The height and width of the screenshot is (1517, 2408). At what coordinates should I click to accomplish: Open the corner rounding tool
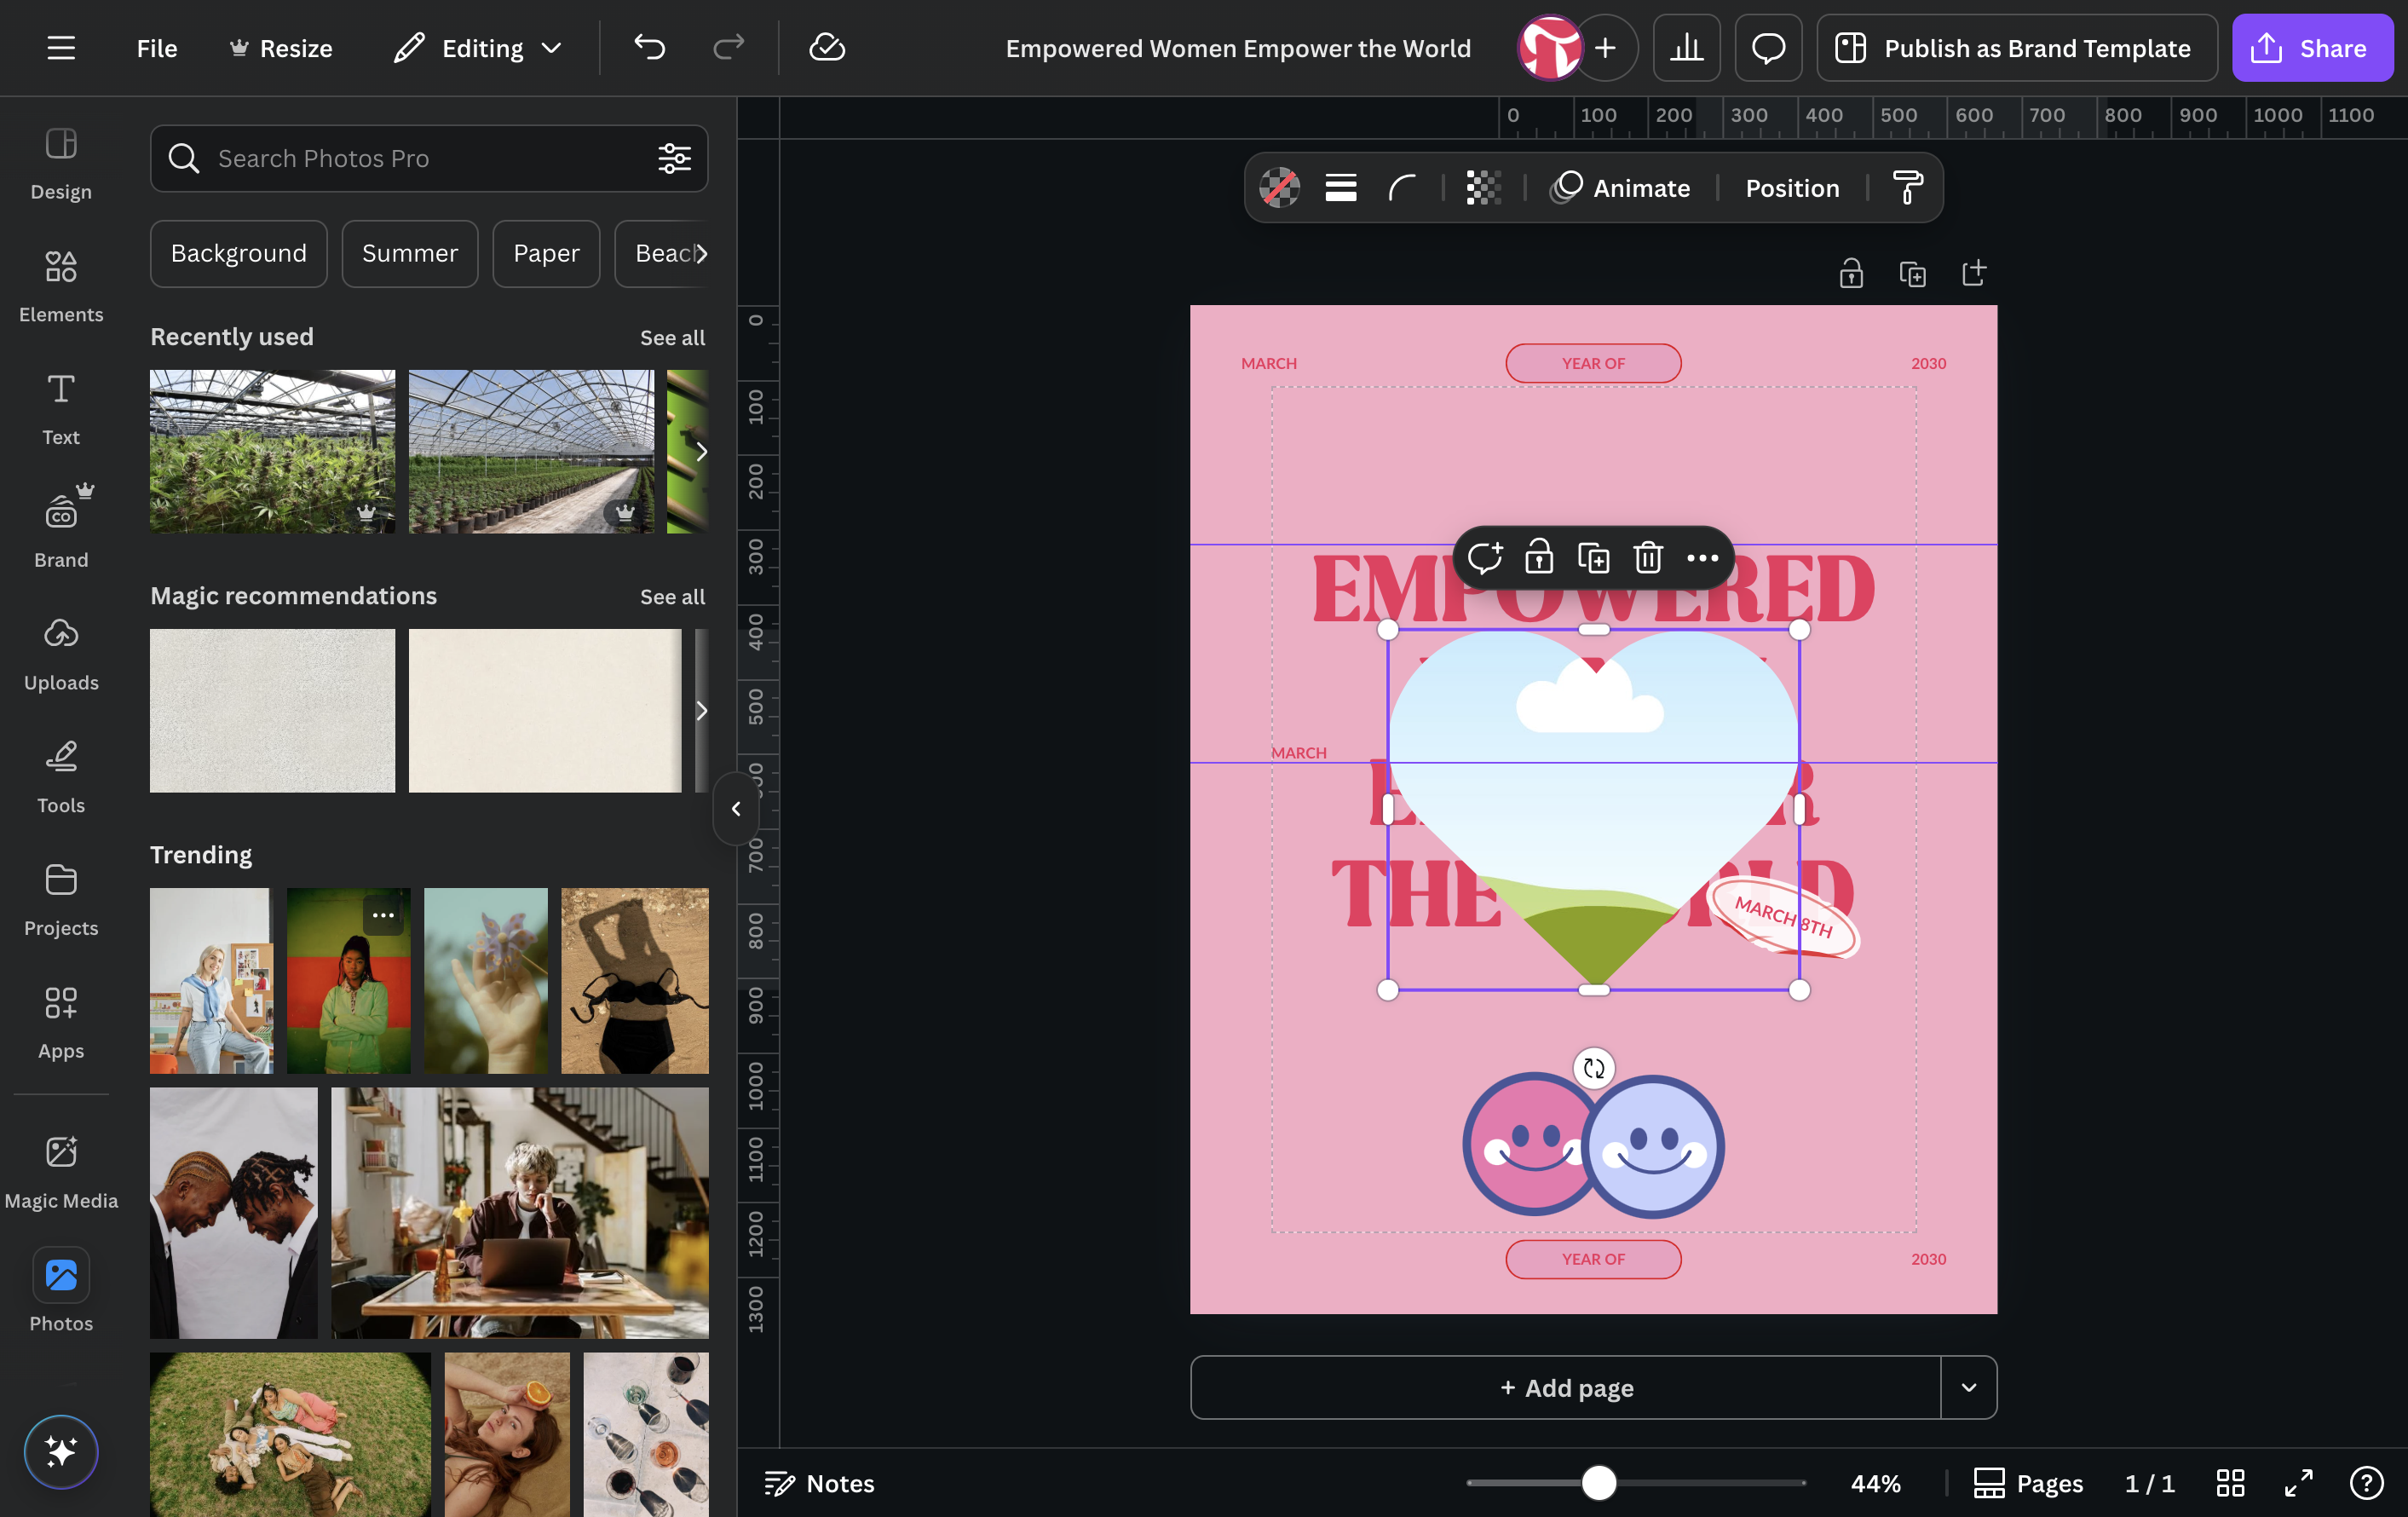point(1402,188)
